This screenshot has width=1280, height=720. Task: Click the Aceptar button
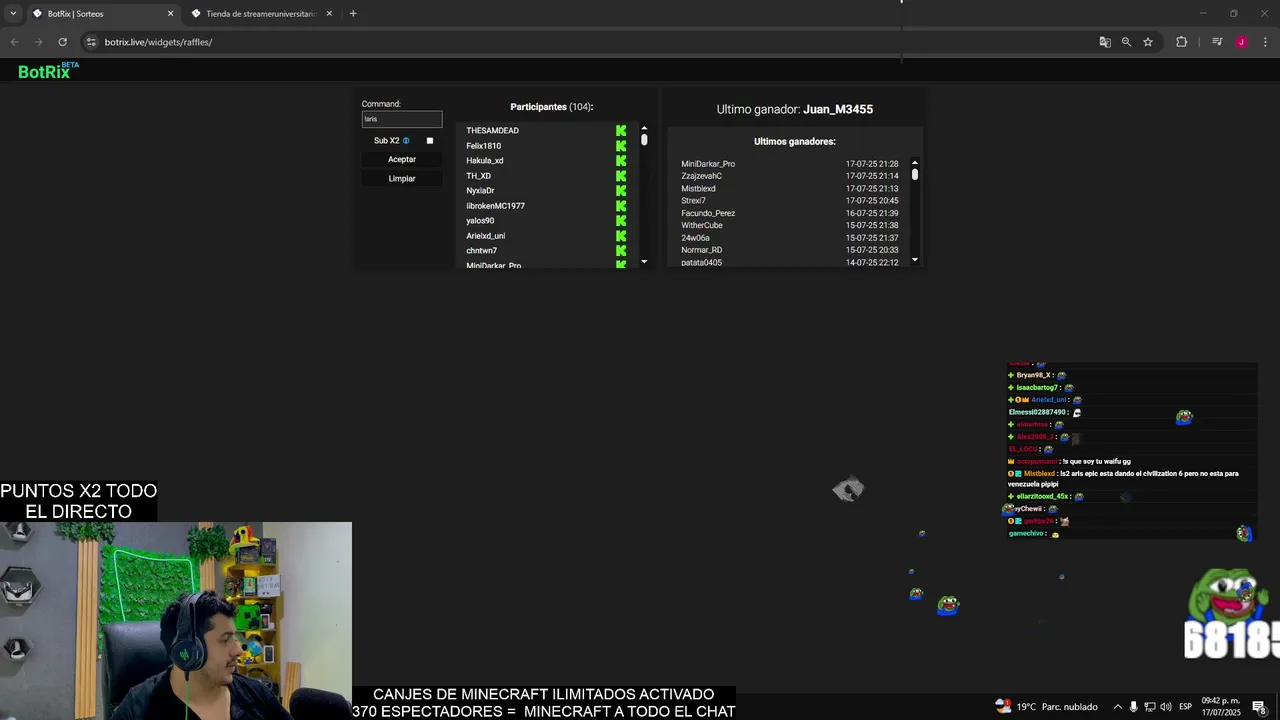point(402,160)
